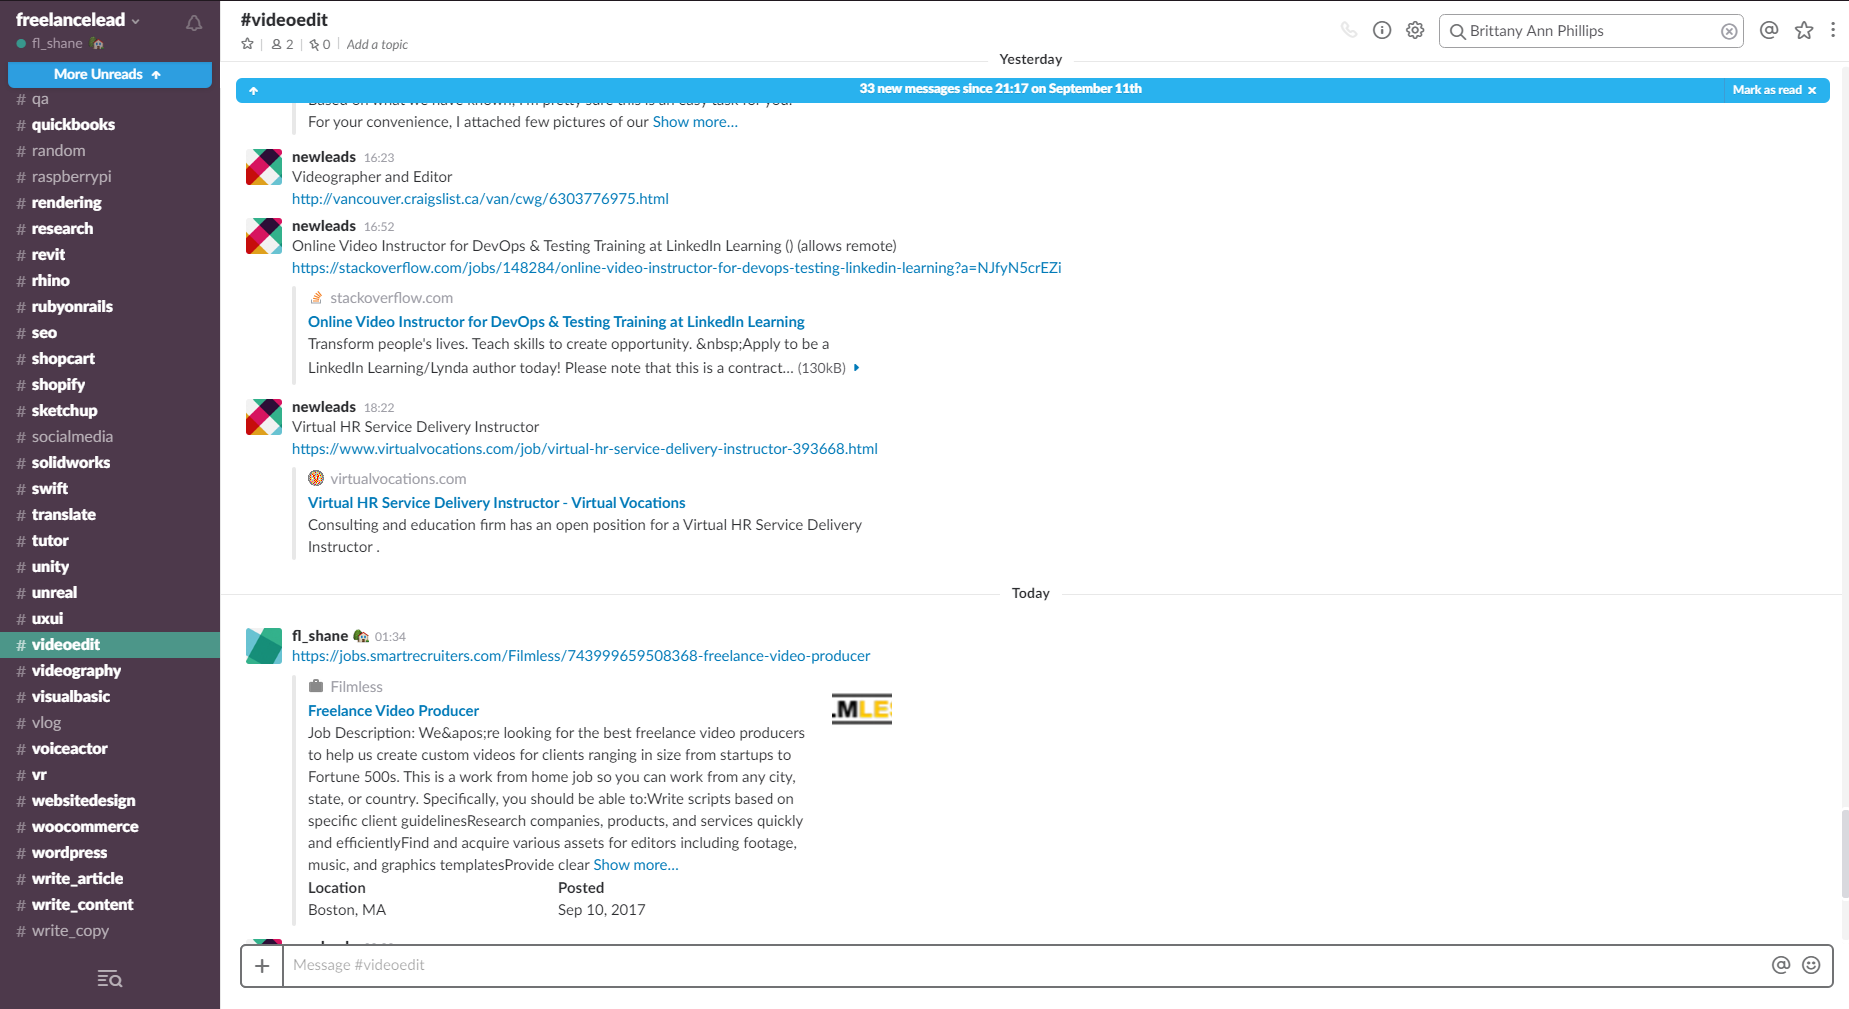Open freelancelead workspace menu

pos(78,20)
